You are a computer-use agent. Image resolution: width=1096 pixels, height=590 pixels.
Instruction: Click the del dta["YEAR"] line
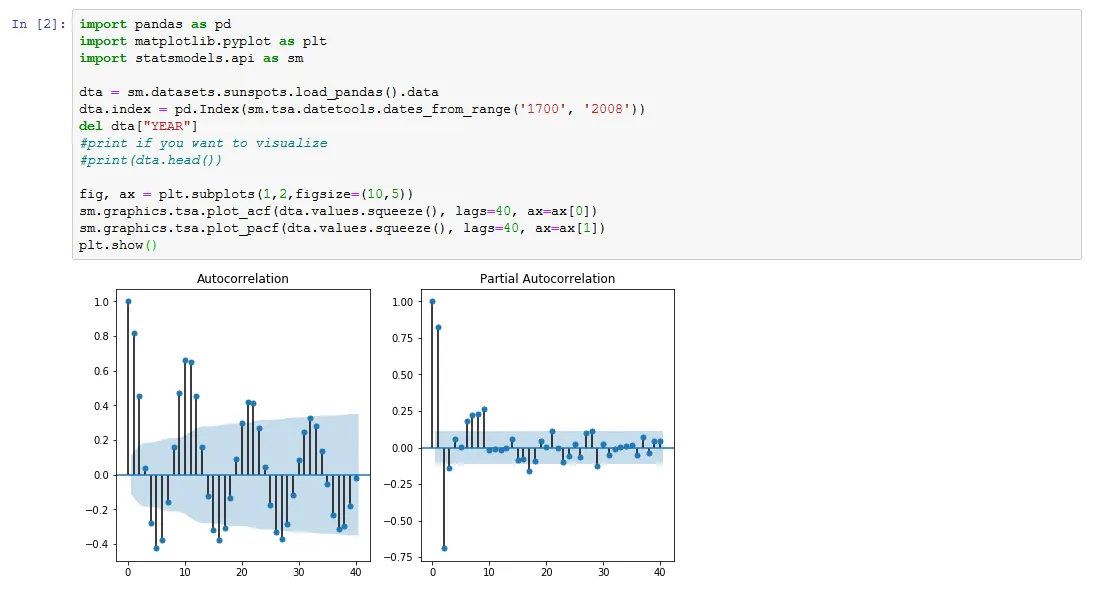pos(138,126)
